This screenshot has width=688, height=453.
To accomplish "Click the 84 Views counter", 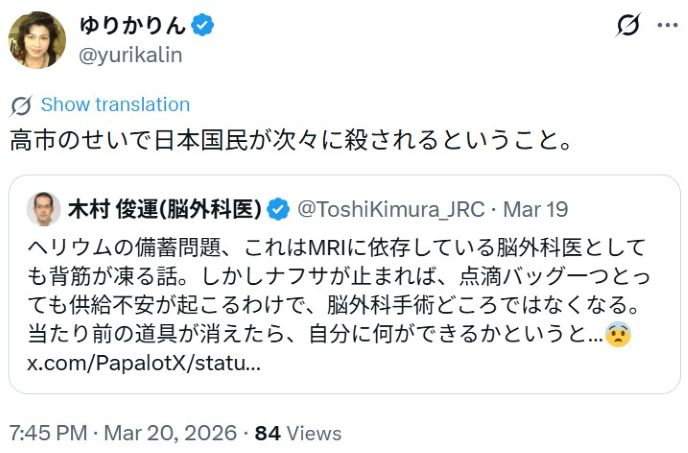I will pos(298,433).
